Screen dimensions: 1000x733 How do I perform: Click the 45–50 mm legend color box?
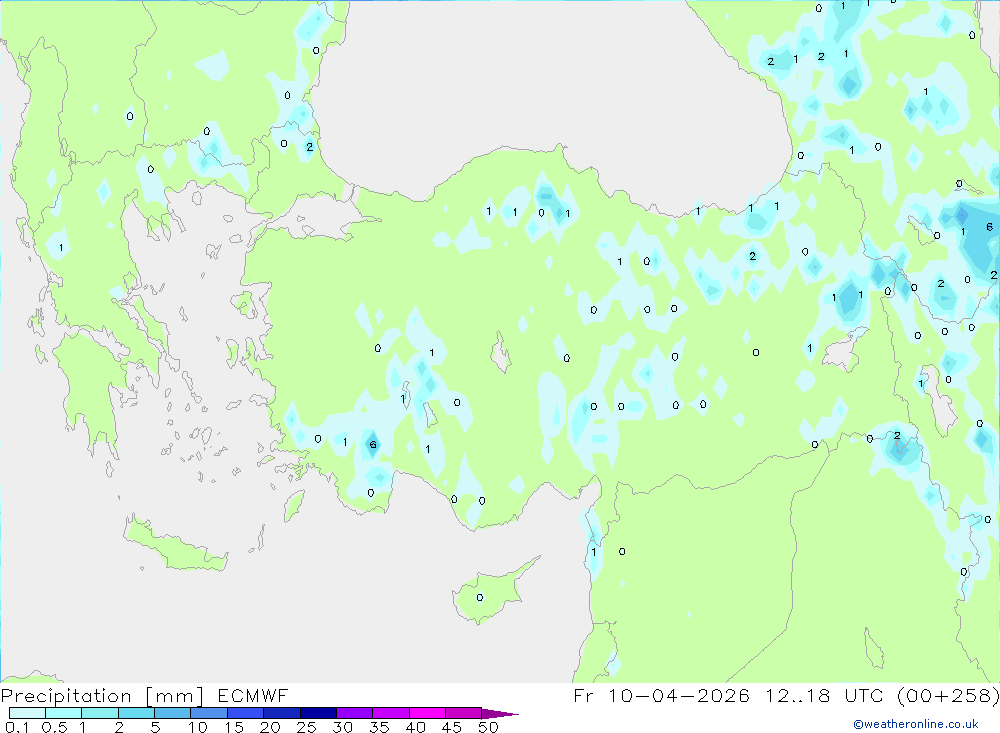pos(464,713)
